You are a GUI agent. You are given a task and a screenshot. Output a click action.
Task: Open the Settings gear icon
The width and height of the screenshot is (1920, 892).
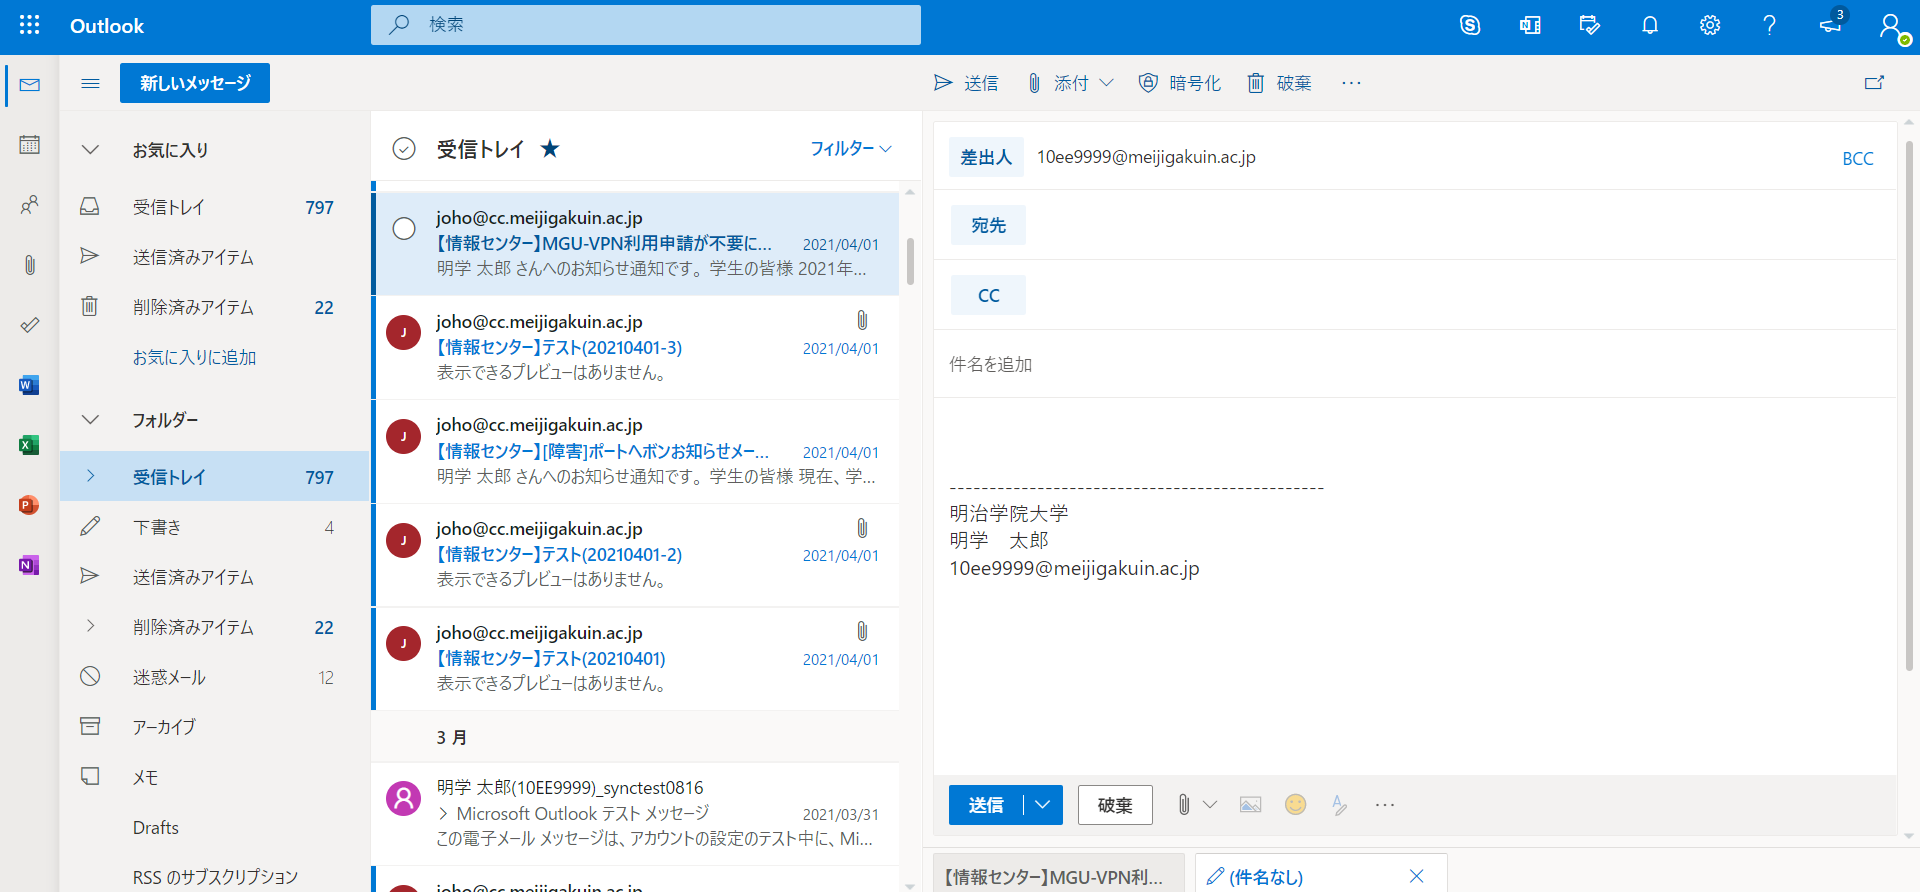pyautogui.click(x=1710, y=25)
